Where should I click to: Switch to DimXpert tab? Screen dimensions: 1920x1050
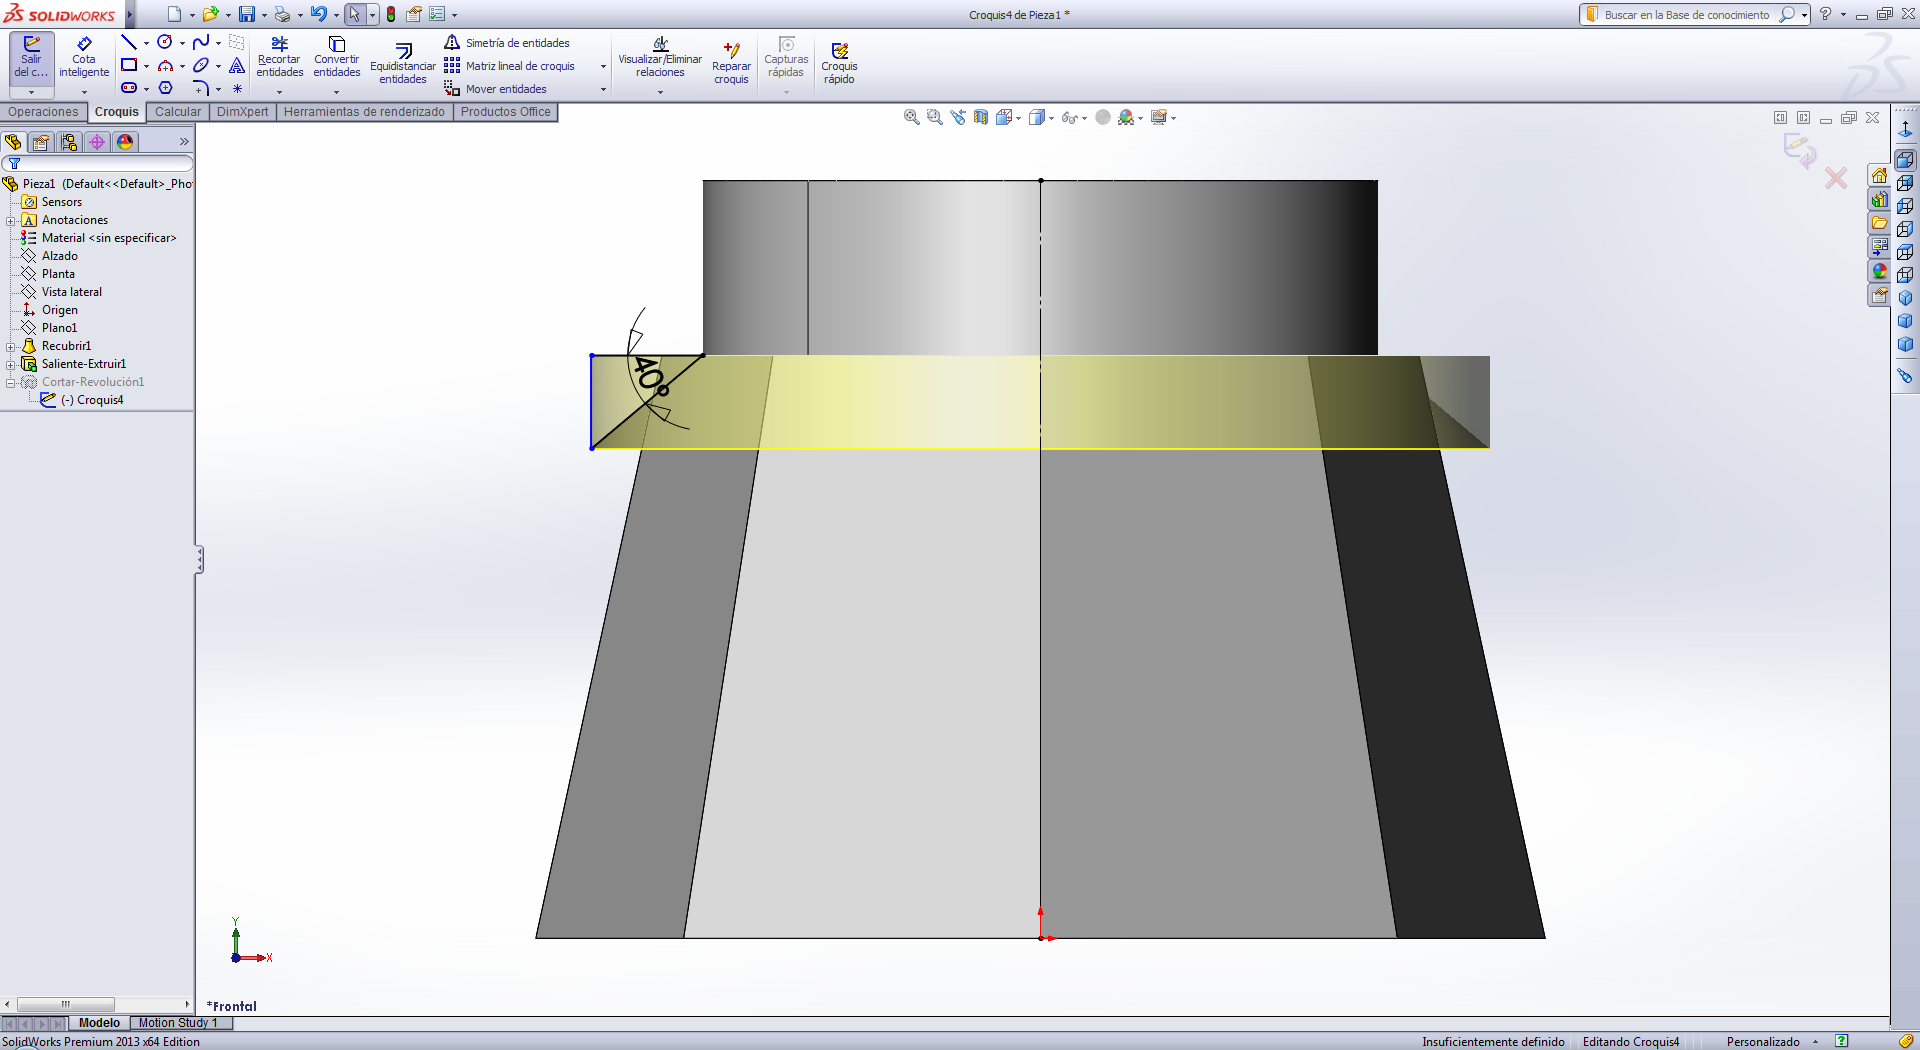(x=242, y=112)
